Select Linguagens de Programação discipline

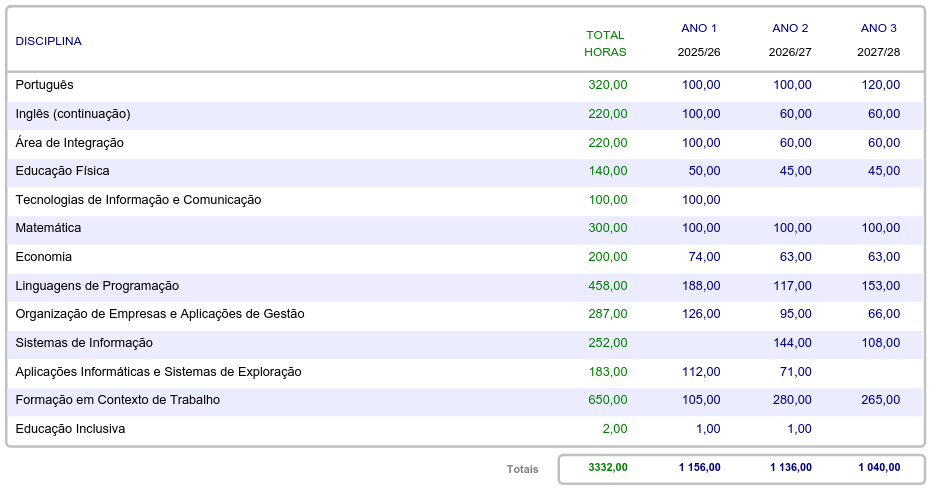coord(97,286)
